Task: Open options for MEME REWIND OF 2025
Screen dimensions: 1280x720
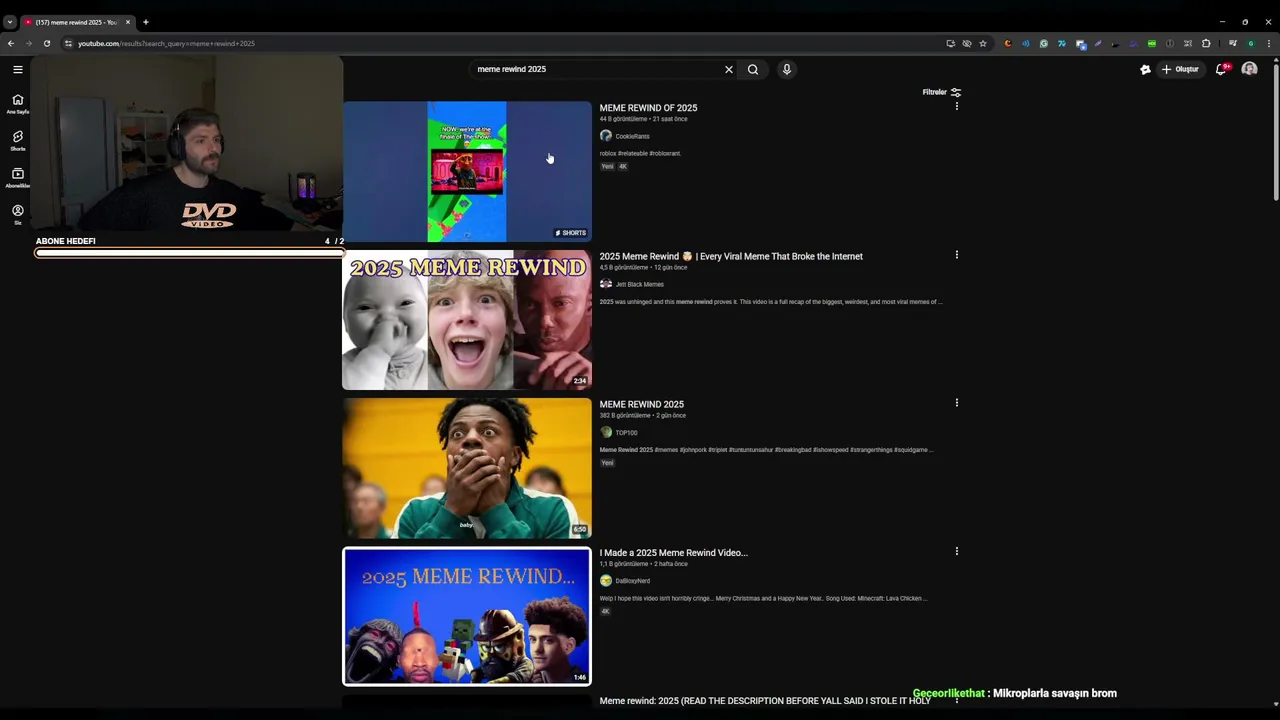Action: tap(956, 106)
